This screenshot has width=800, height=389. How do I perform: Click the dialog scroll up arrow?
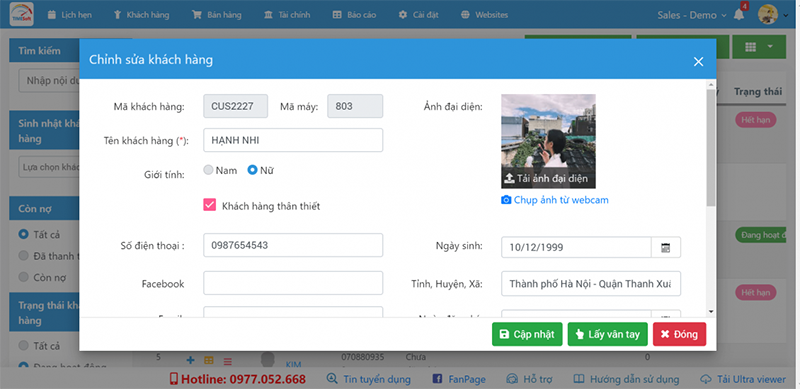coord(711,84)
